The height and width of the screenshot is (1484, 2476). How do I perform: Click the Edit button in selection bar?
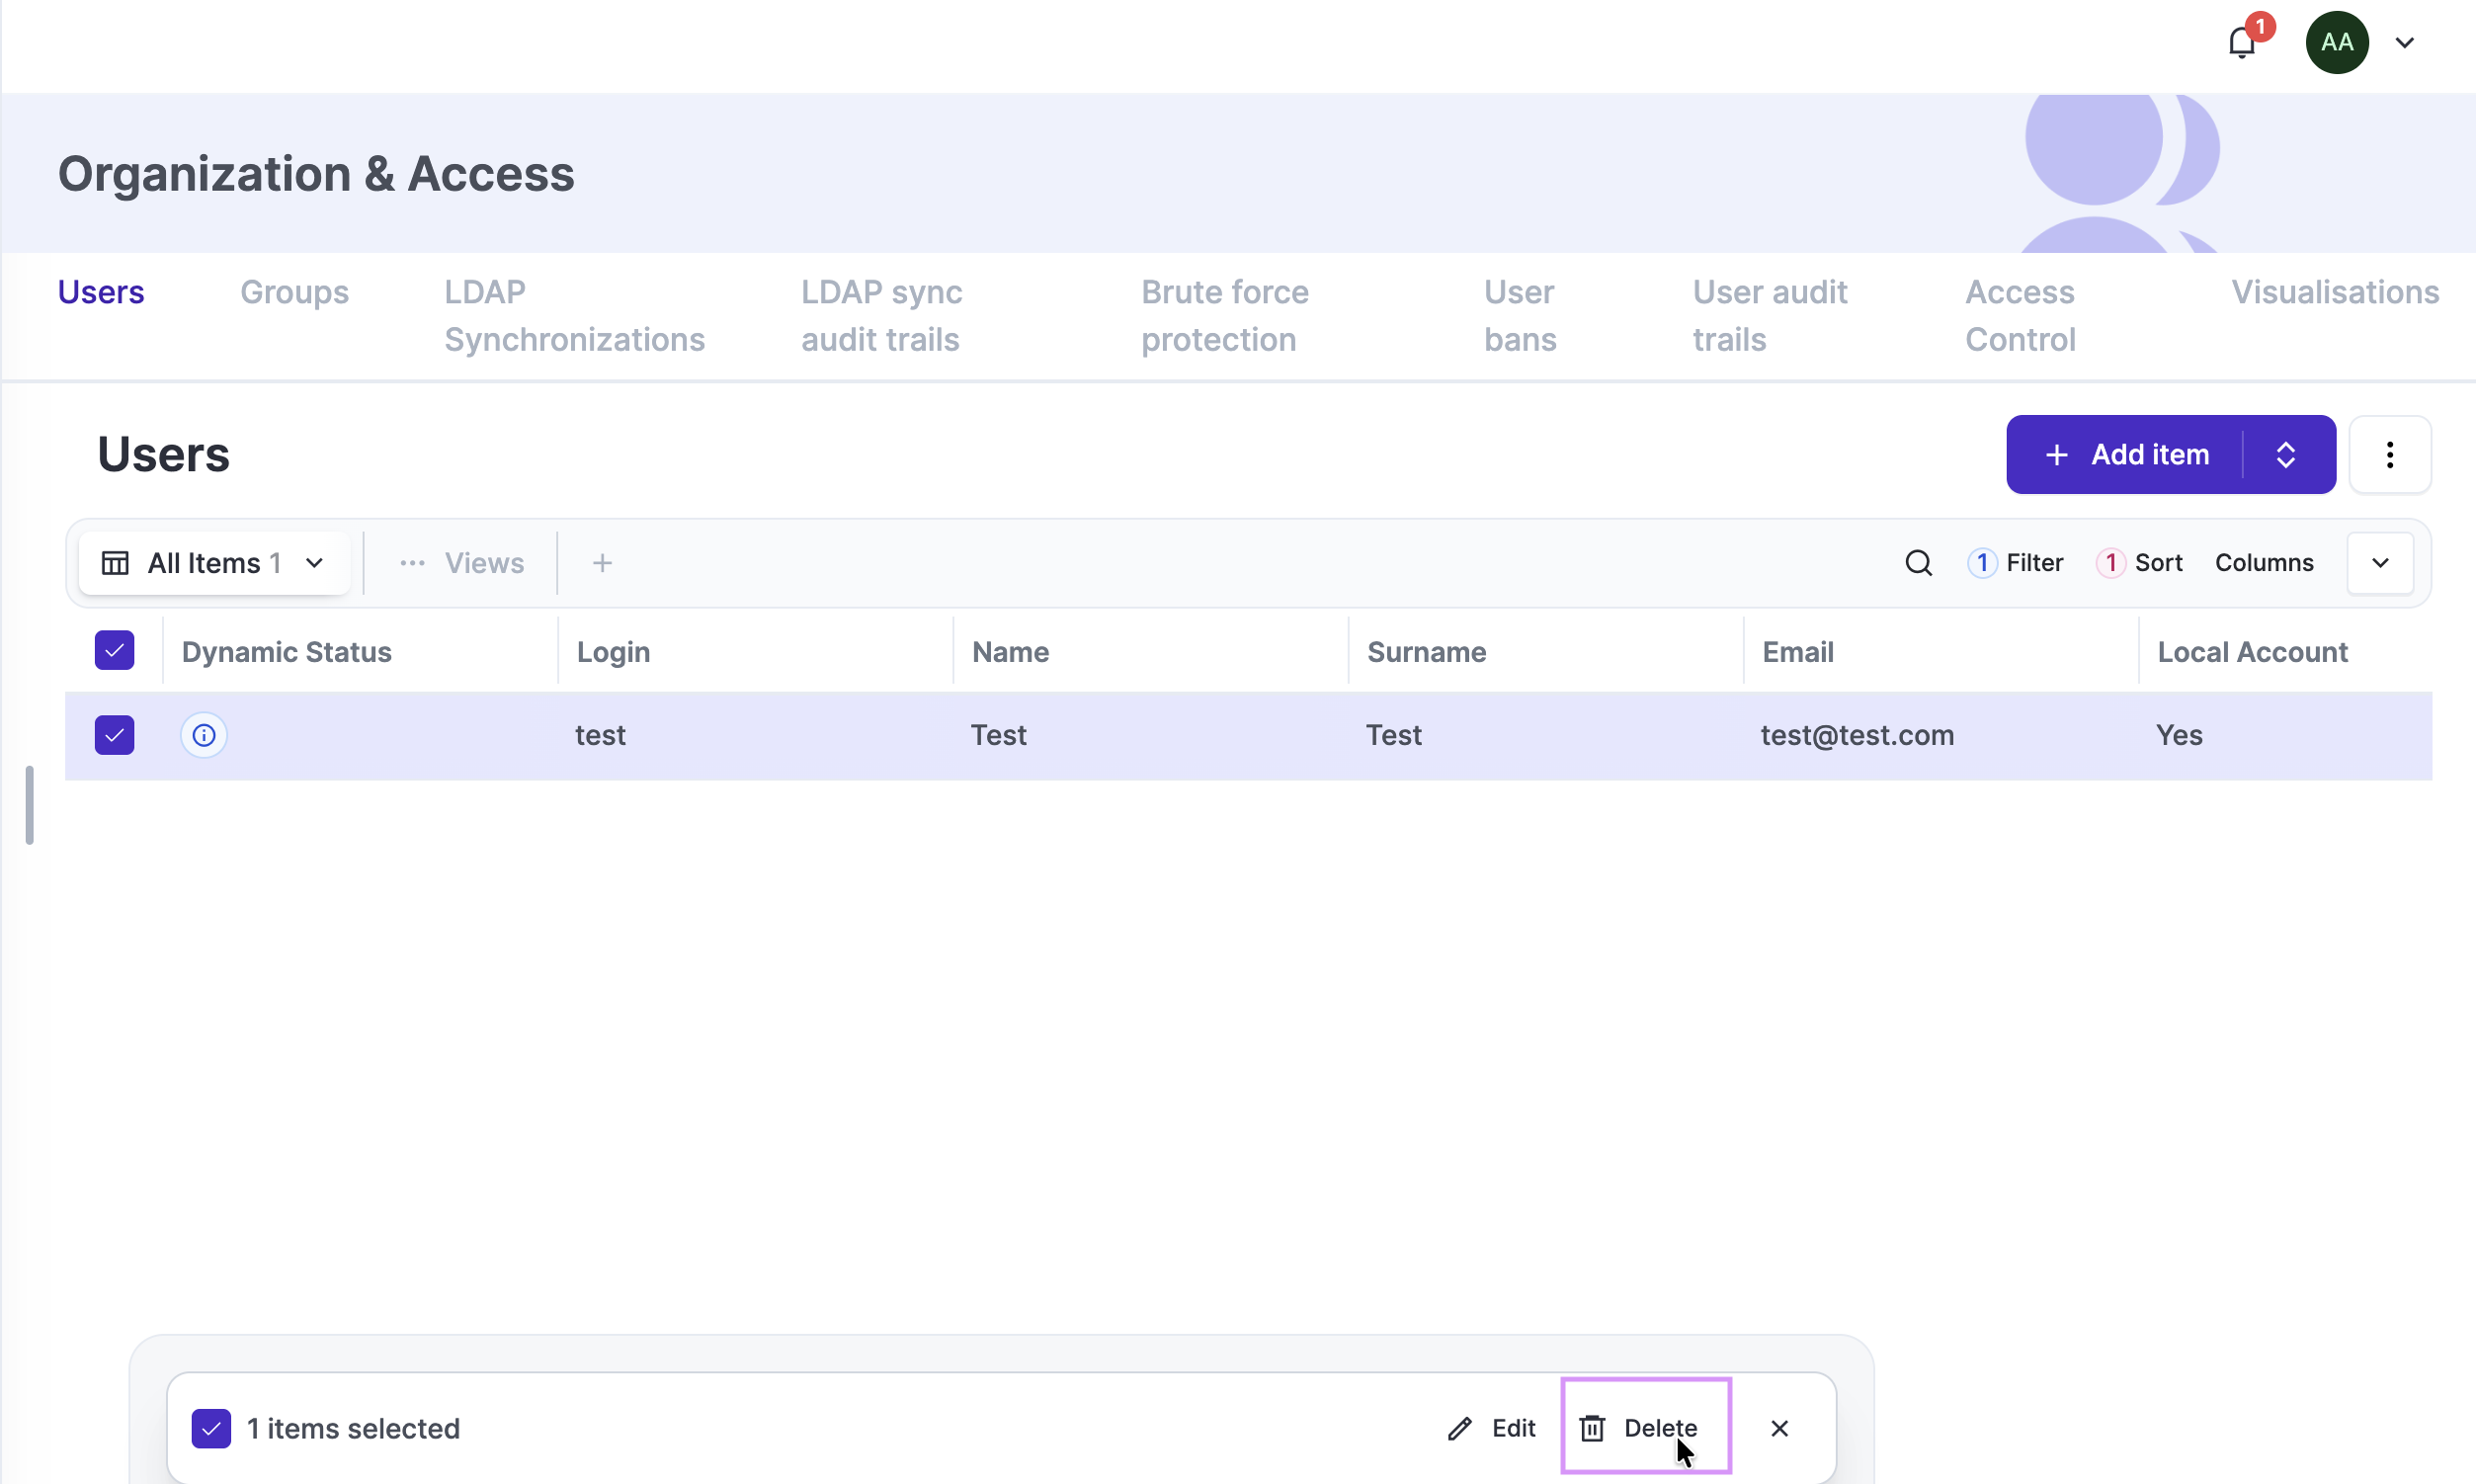pos(1491,1428)
